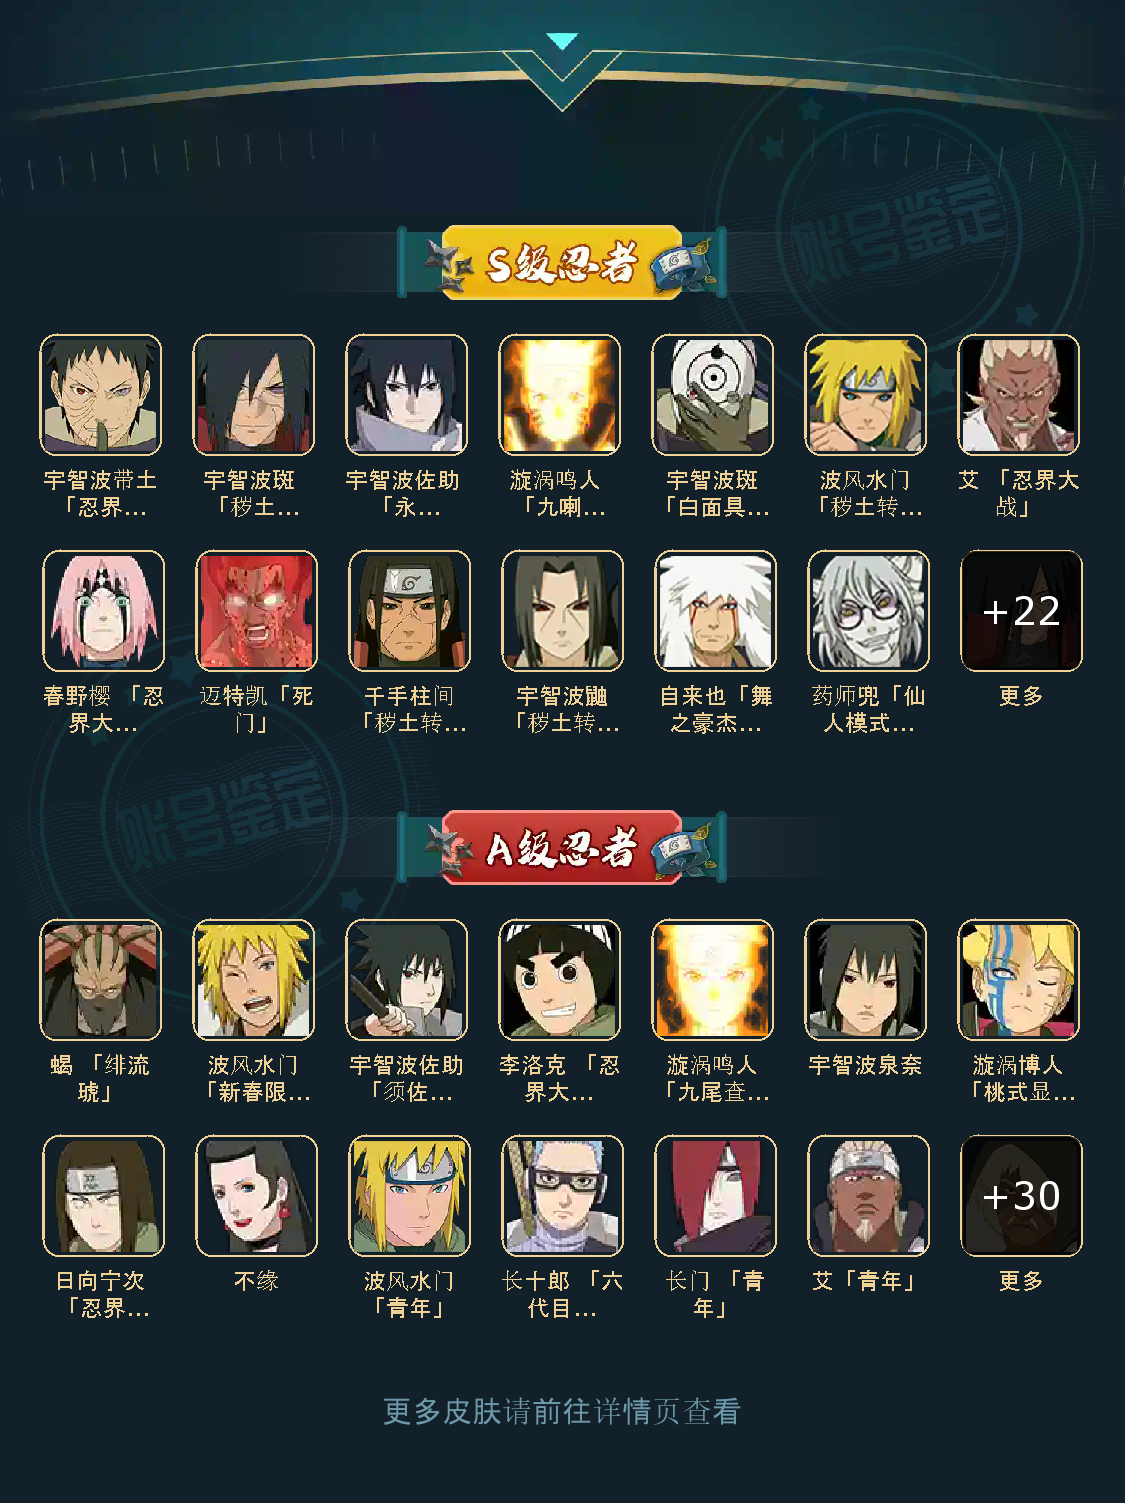This screenshot has height=1503, width=1125.
Task: Click the S级忍者 section banner
Action: (562, 263)
